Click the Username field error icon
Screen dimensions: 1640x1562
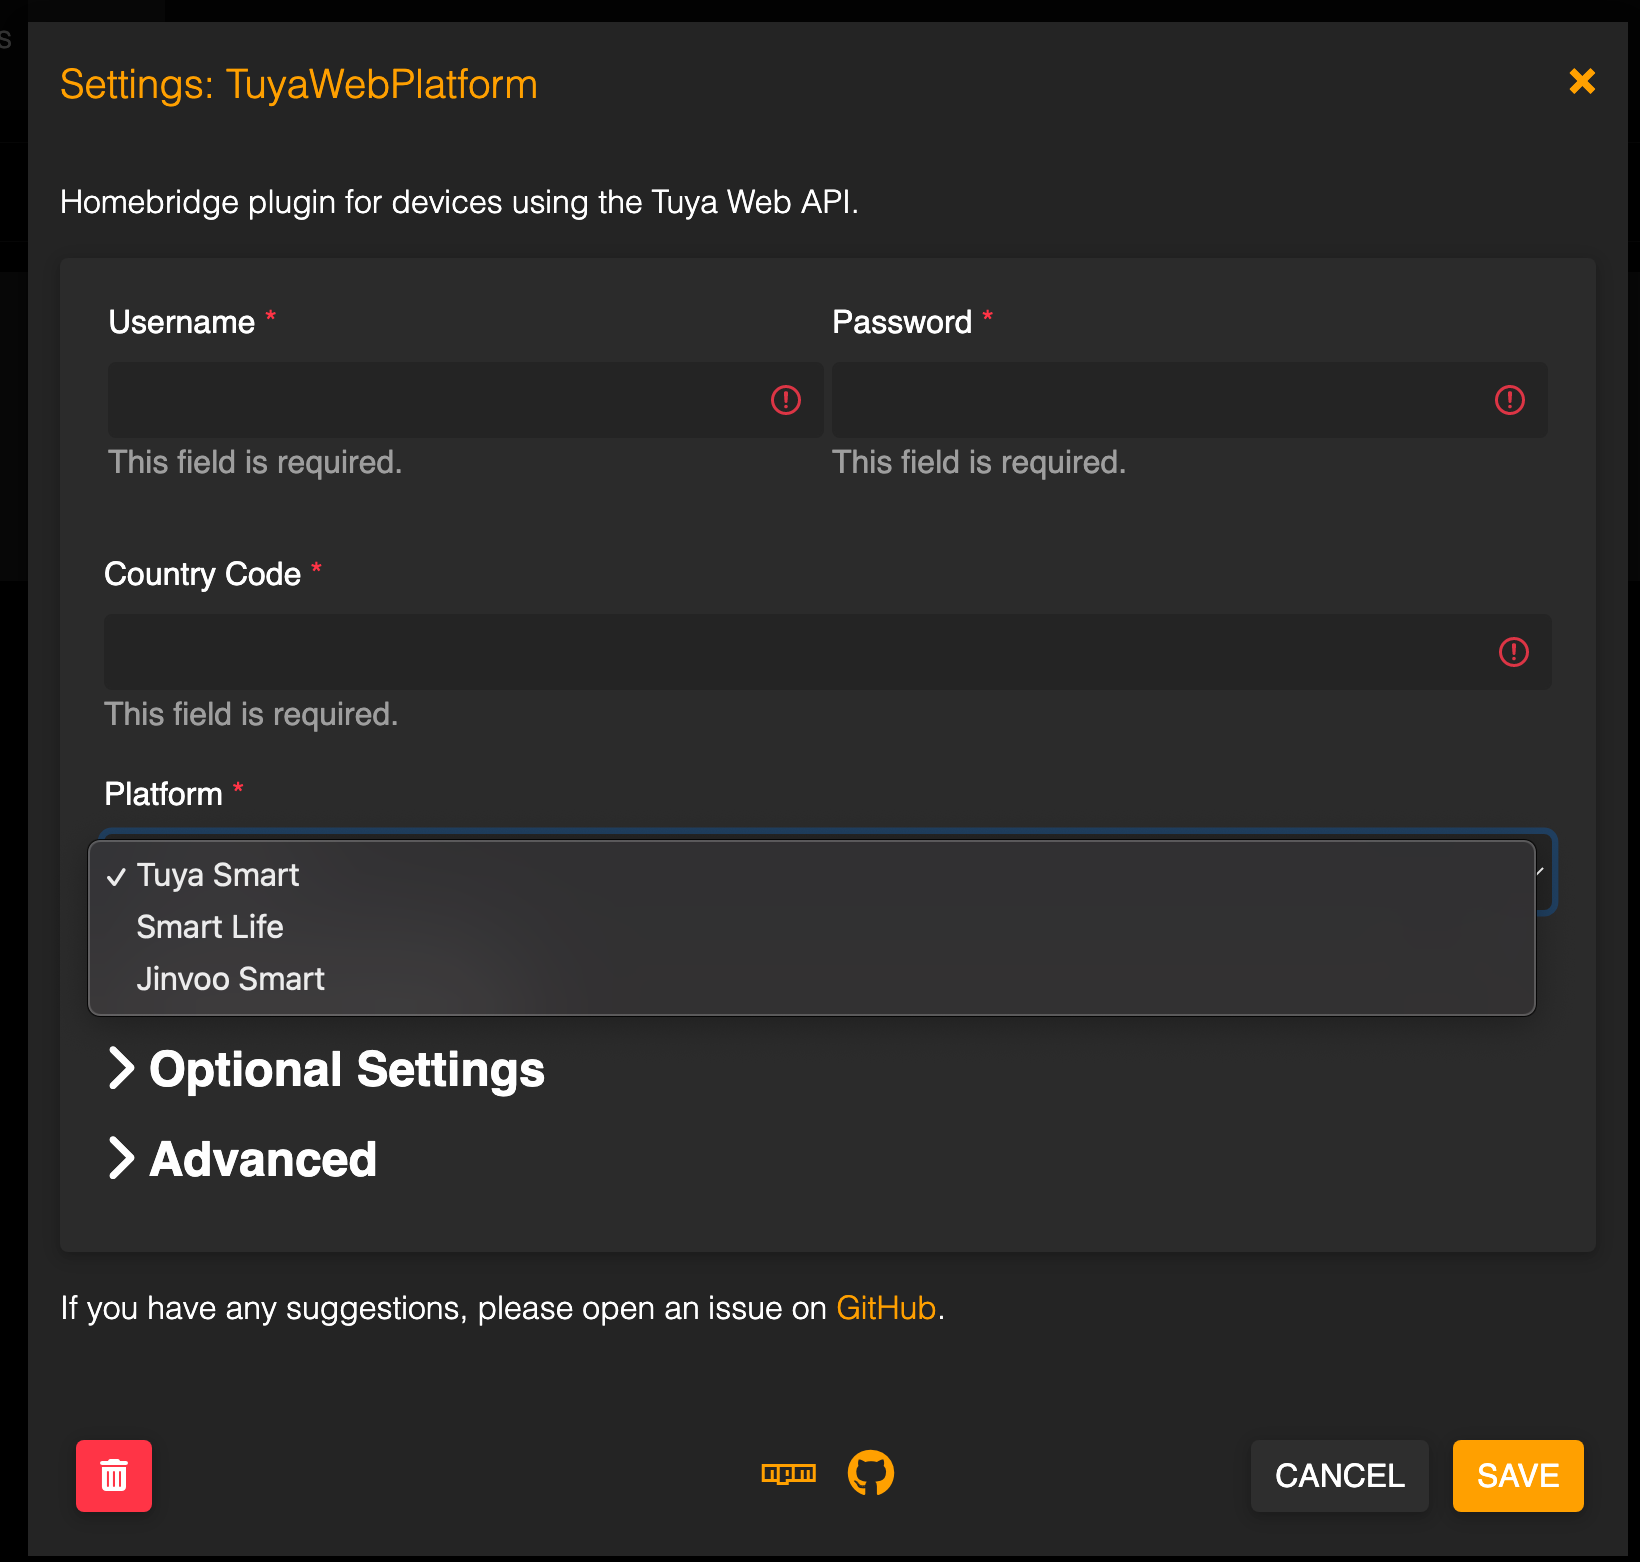[x=786, y=400]
